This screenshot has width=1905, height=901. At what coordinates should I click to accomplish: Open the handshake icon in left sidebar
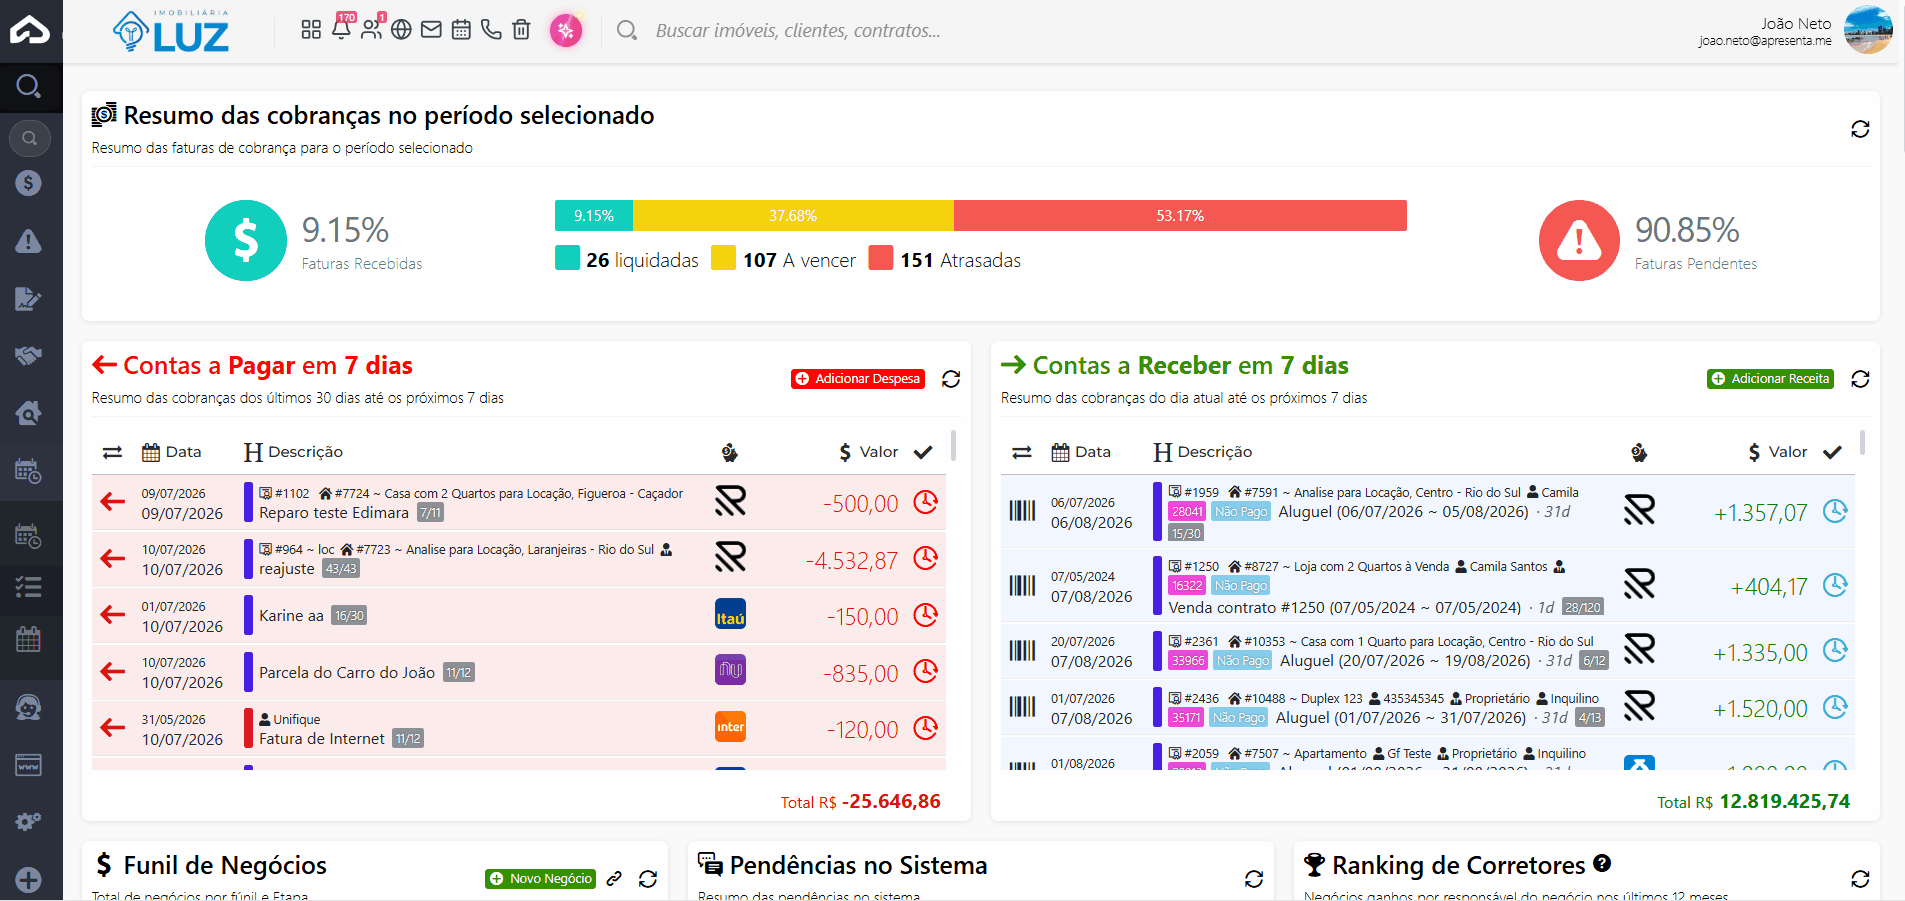pos(28,356)
